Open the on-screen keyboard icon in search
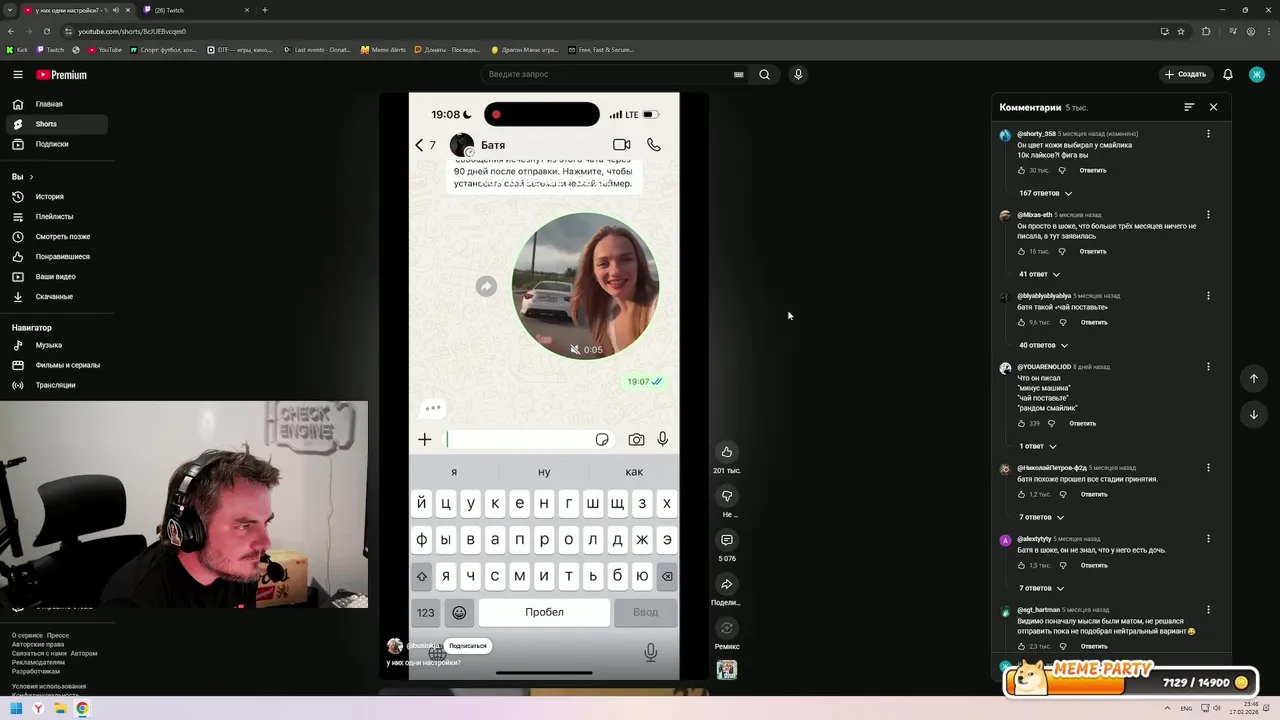This screenshot has width=1280, height=720. pyautogui.click(x=739, y=74)
